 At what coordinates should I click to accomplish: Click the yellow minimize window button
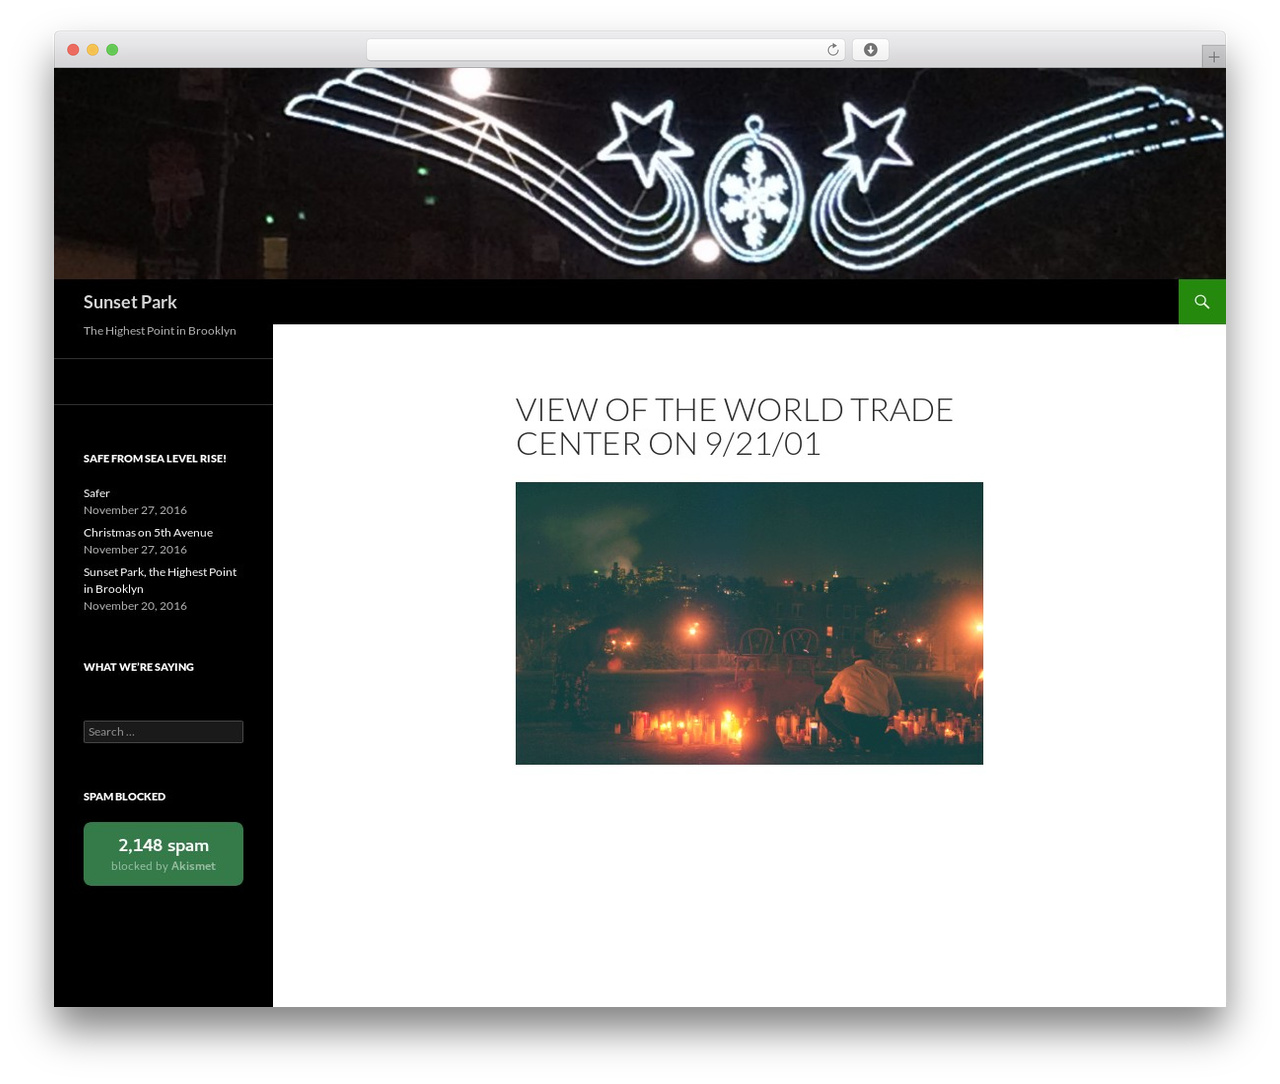point(92,50)
